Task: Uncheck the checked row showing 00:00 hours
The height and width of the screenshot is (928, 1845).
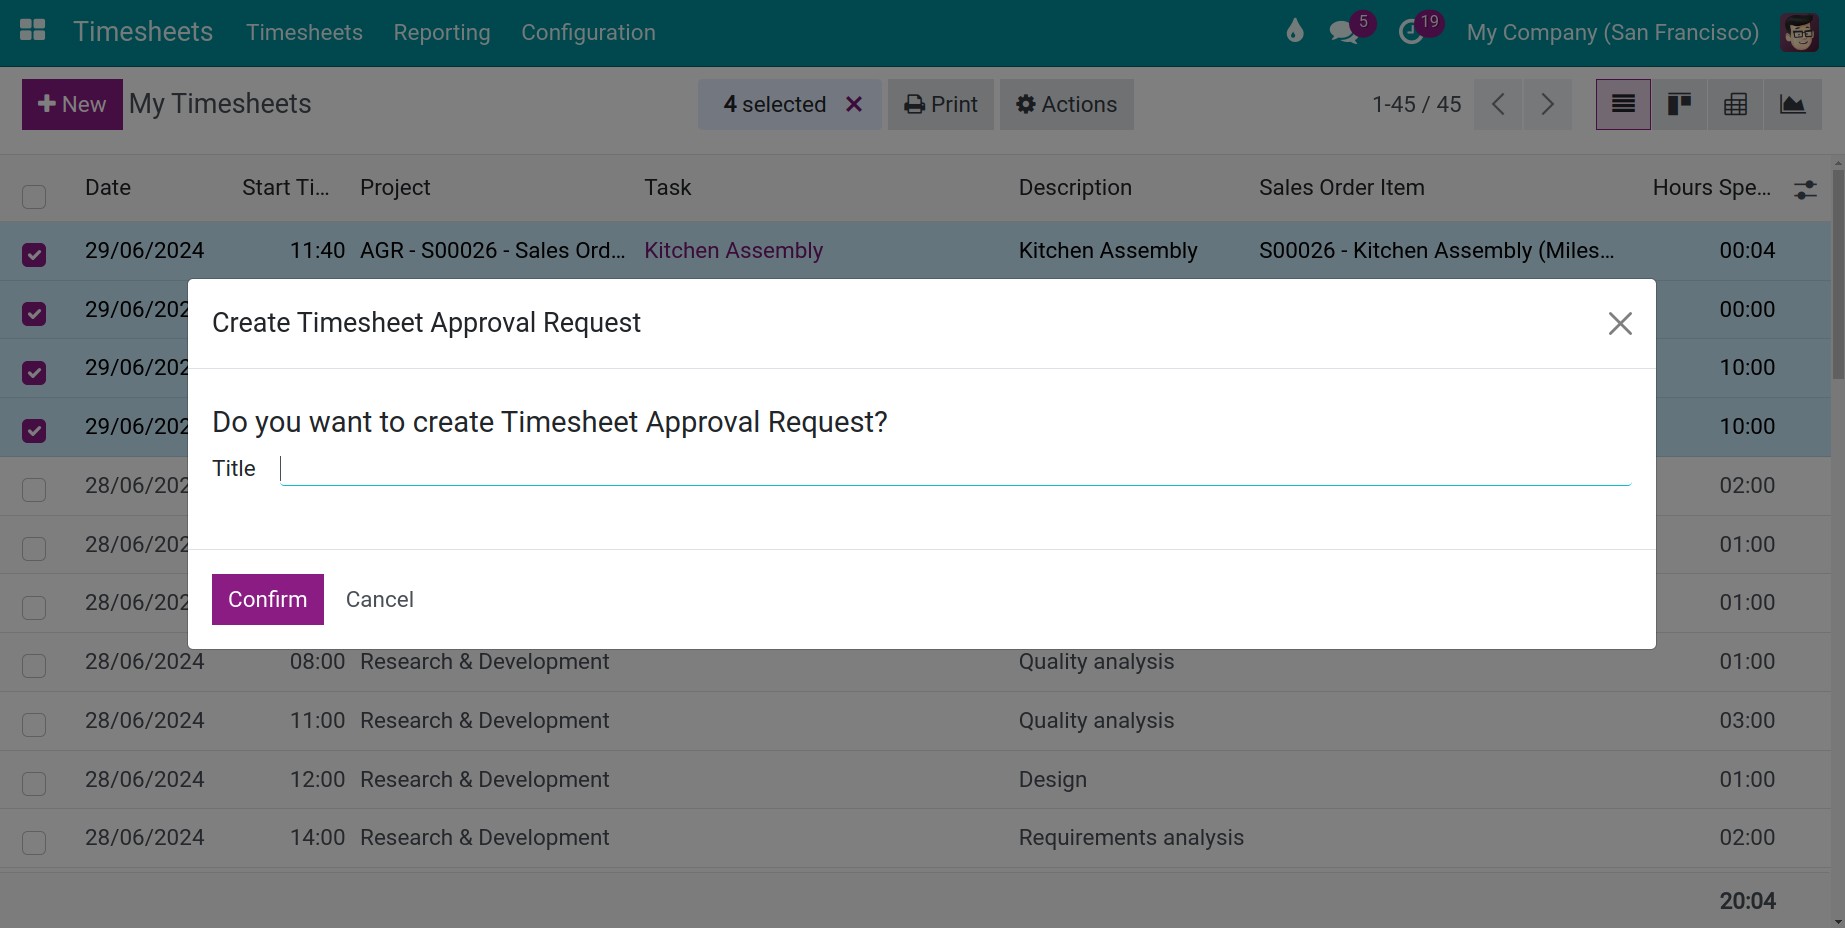Action: [x=34, y=314]
